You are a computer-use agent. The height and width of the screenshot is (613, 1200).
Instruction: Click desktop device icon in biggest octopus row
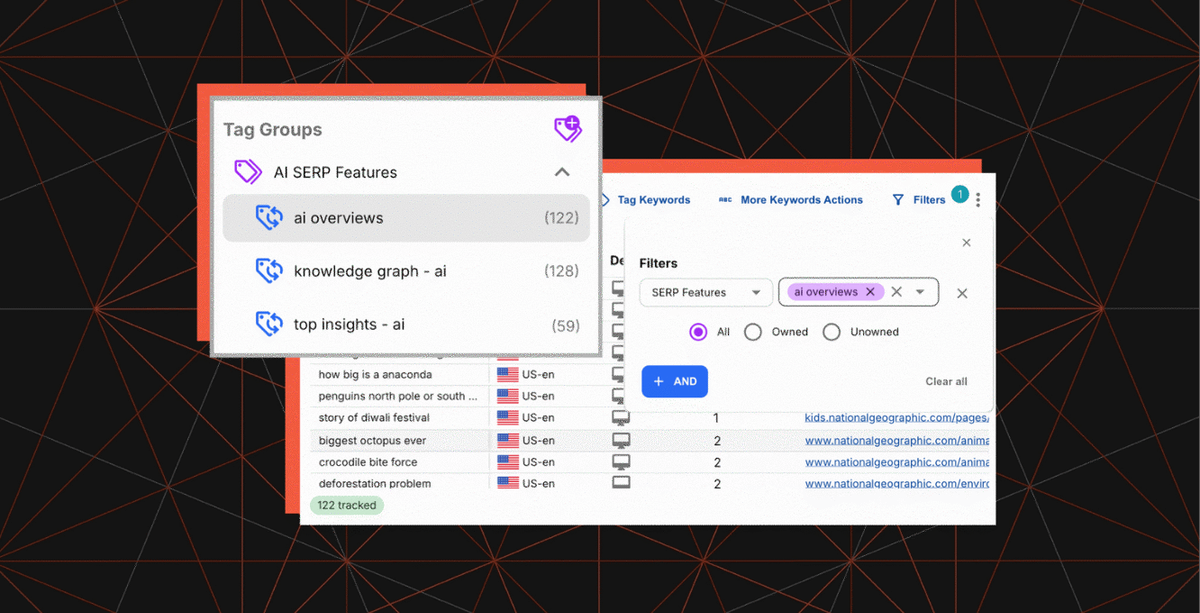tap(621, 441)
